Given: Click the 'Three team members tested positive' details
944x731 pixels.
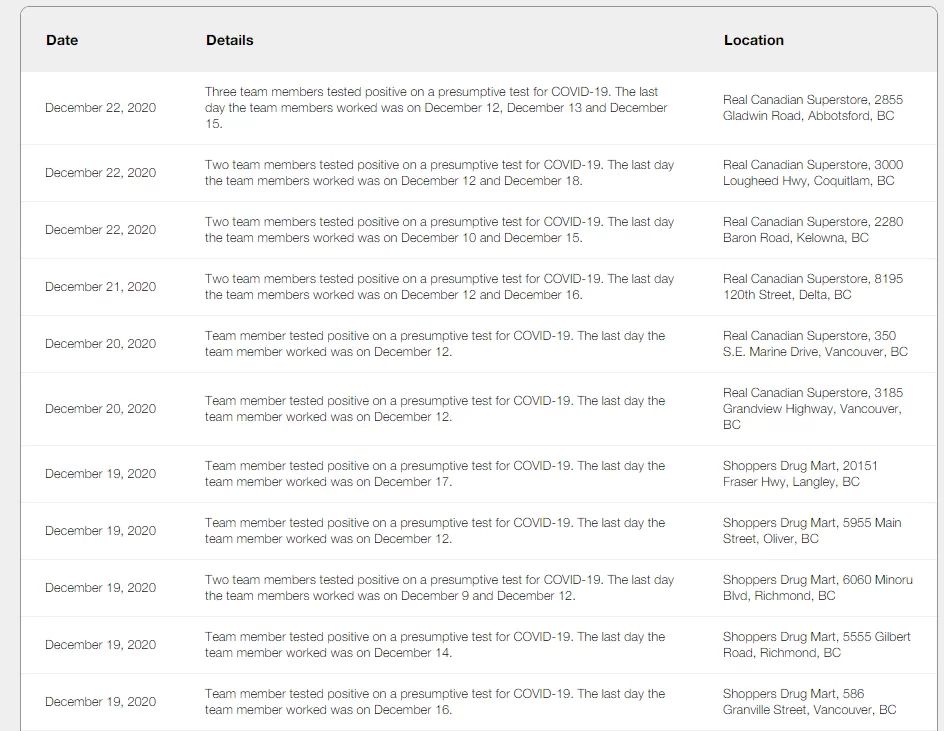Looking at the screenshot, I should click(x=436, y=108).
